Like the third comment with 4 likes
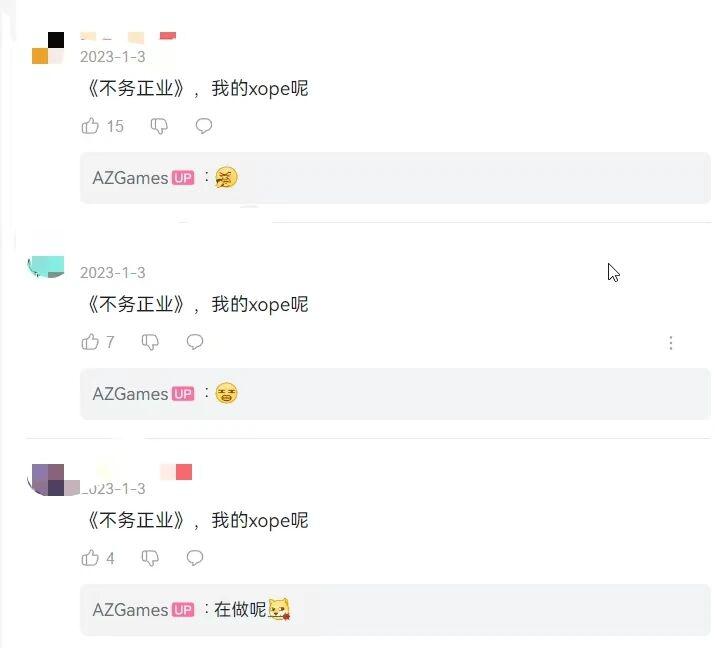This screenshot has height=648, width=728. (x=90, y=558)
